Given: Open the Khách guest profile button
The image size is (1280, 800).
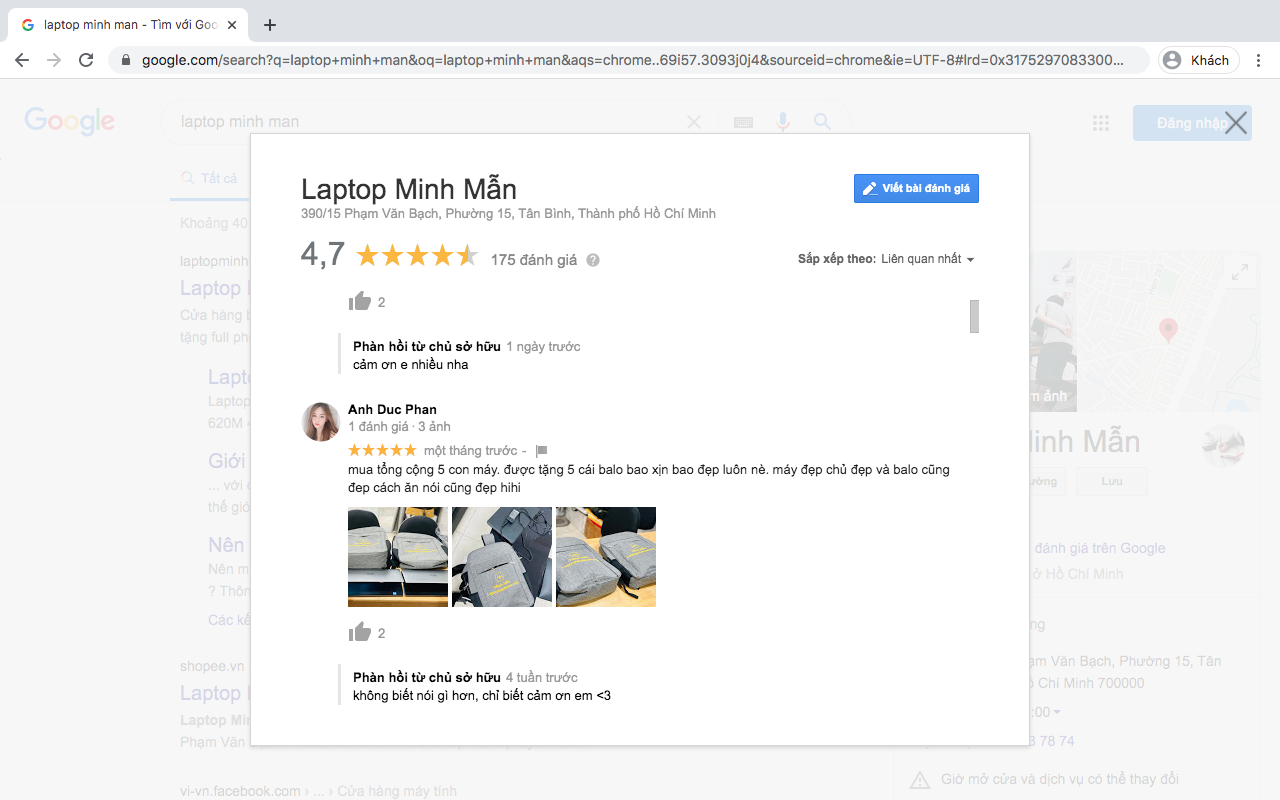Looking at the screenshot, I should point(1198,60).
